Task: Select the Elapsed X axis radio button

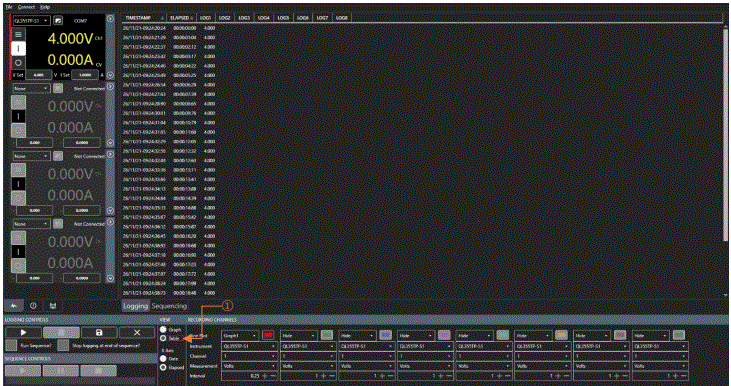Action: point(163,367)
